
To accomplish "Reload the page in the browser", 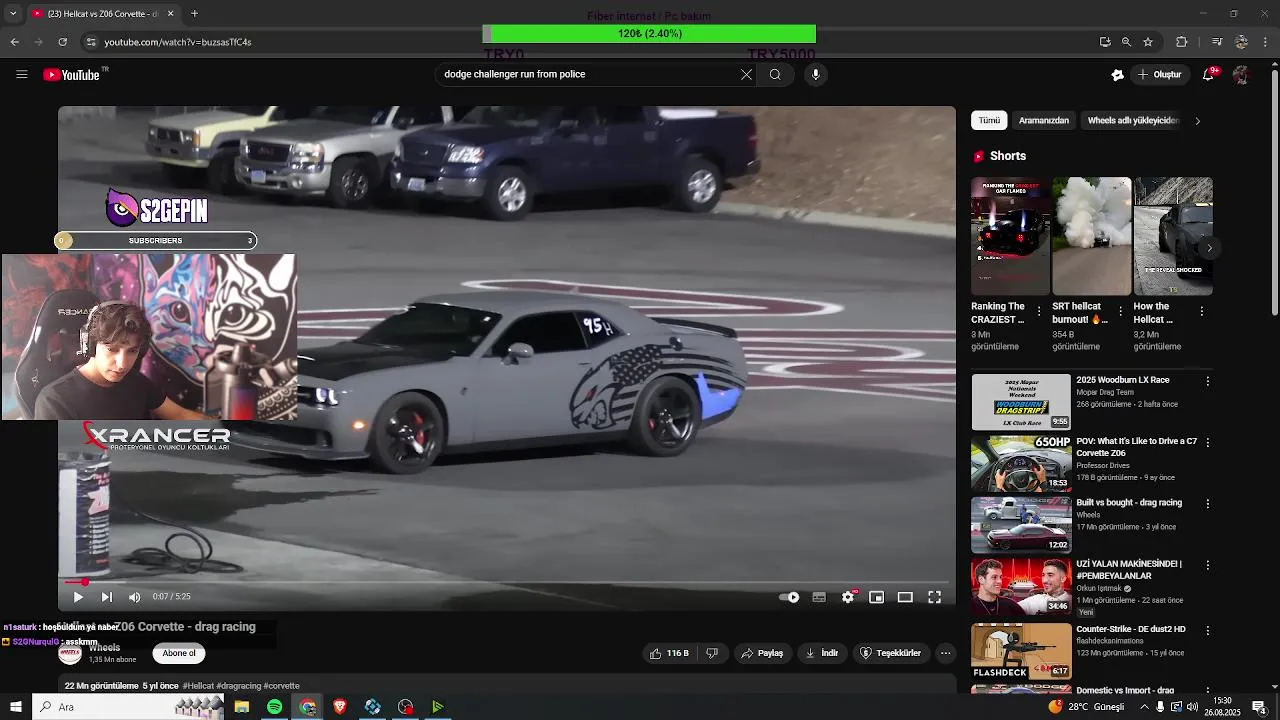I will [62, 42].
